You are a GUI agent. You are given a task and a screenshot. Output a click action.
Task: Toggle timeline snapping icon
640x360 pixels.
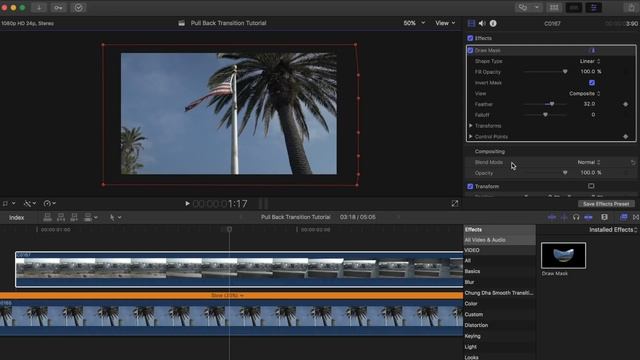coord(588,217)
